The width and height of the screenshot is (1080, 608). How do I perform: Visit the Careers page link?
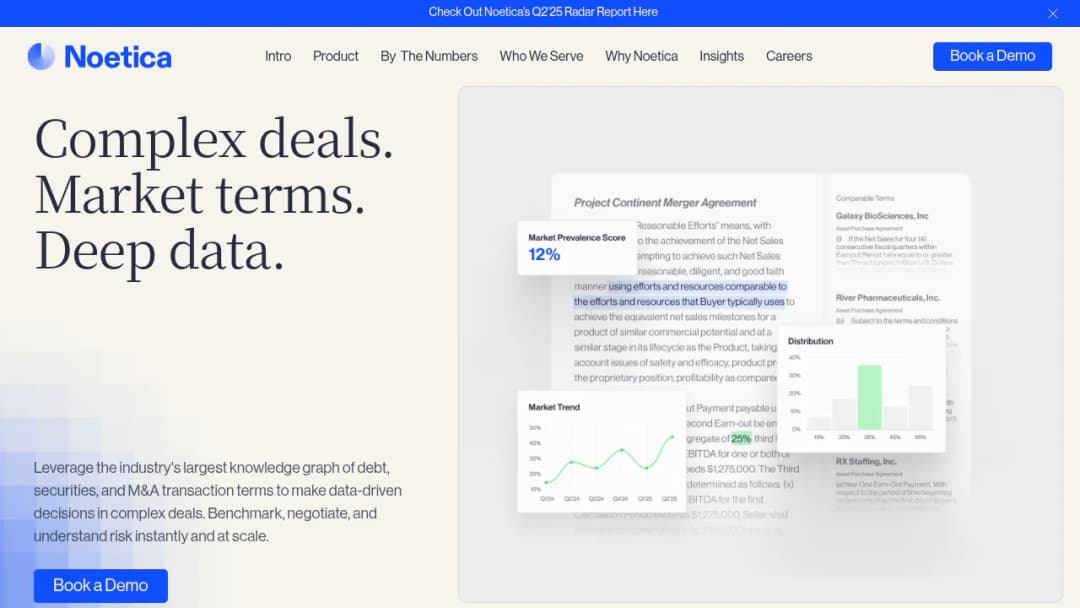pos(789,56)
